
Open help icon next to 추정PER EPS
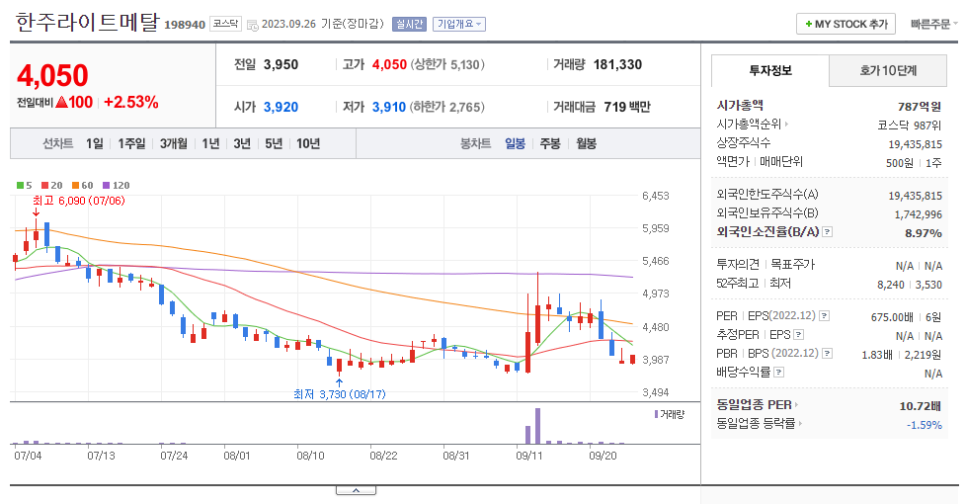click(x=798, y=335)
